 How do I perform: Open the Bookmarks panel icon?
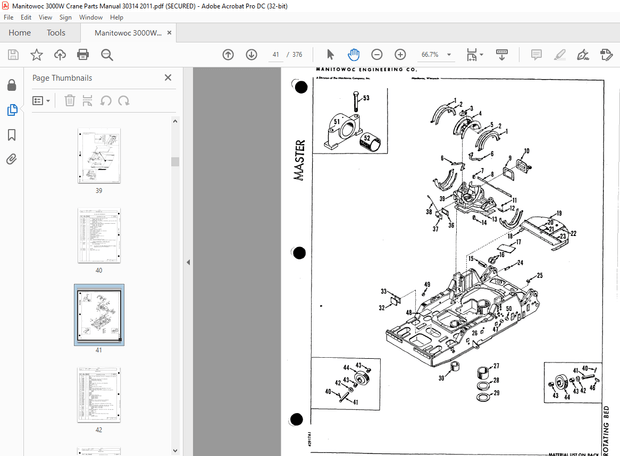[x=12, y=135]
